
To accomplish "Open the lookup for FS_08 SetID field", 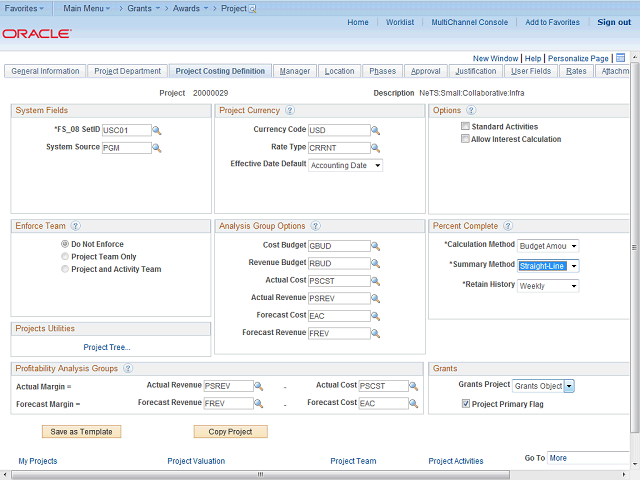I will [x=157, y=130].
